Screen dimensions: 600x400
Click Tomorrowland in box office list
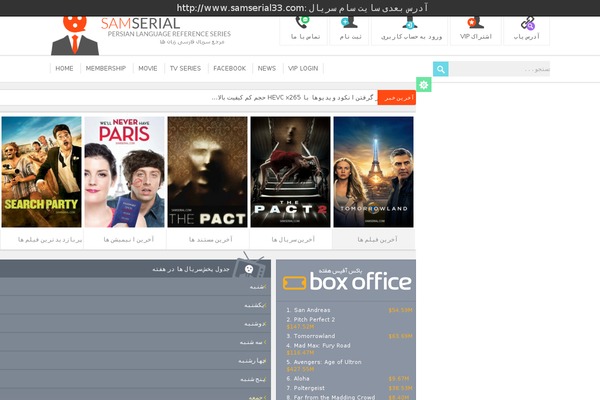point(314,336)
